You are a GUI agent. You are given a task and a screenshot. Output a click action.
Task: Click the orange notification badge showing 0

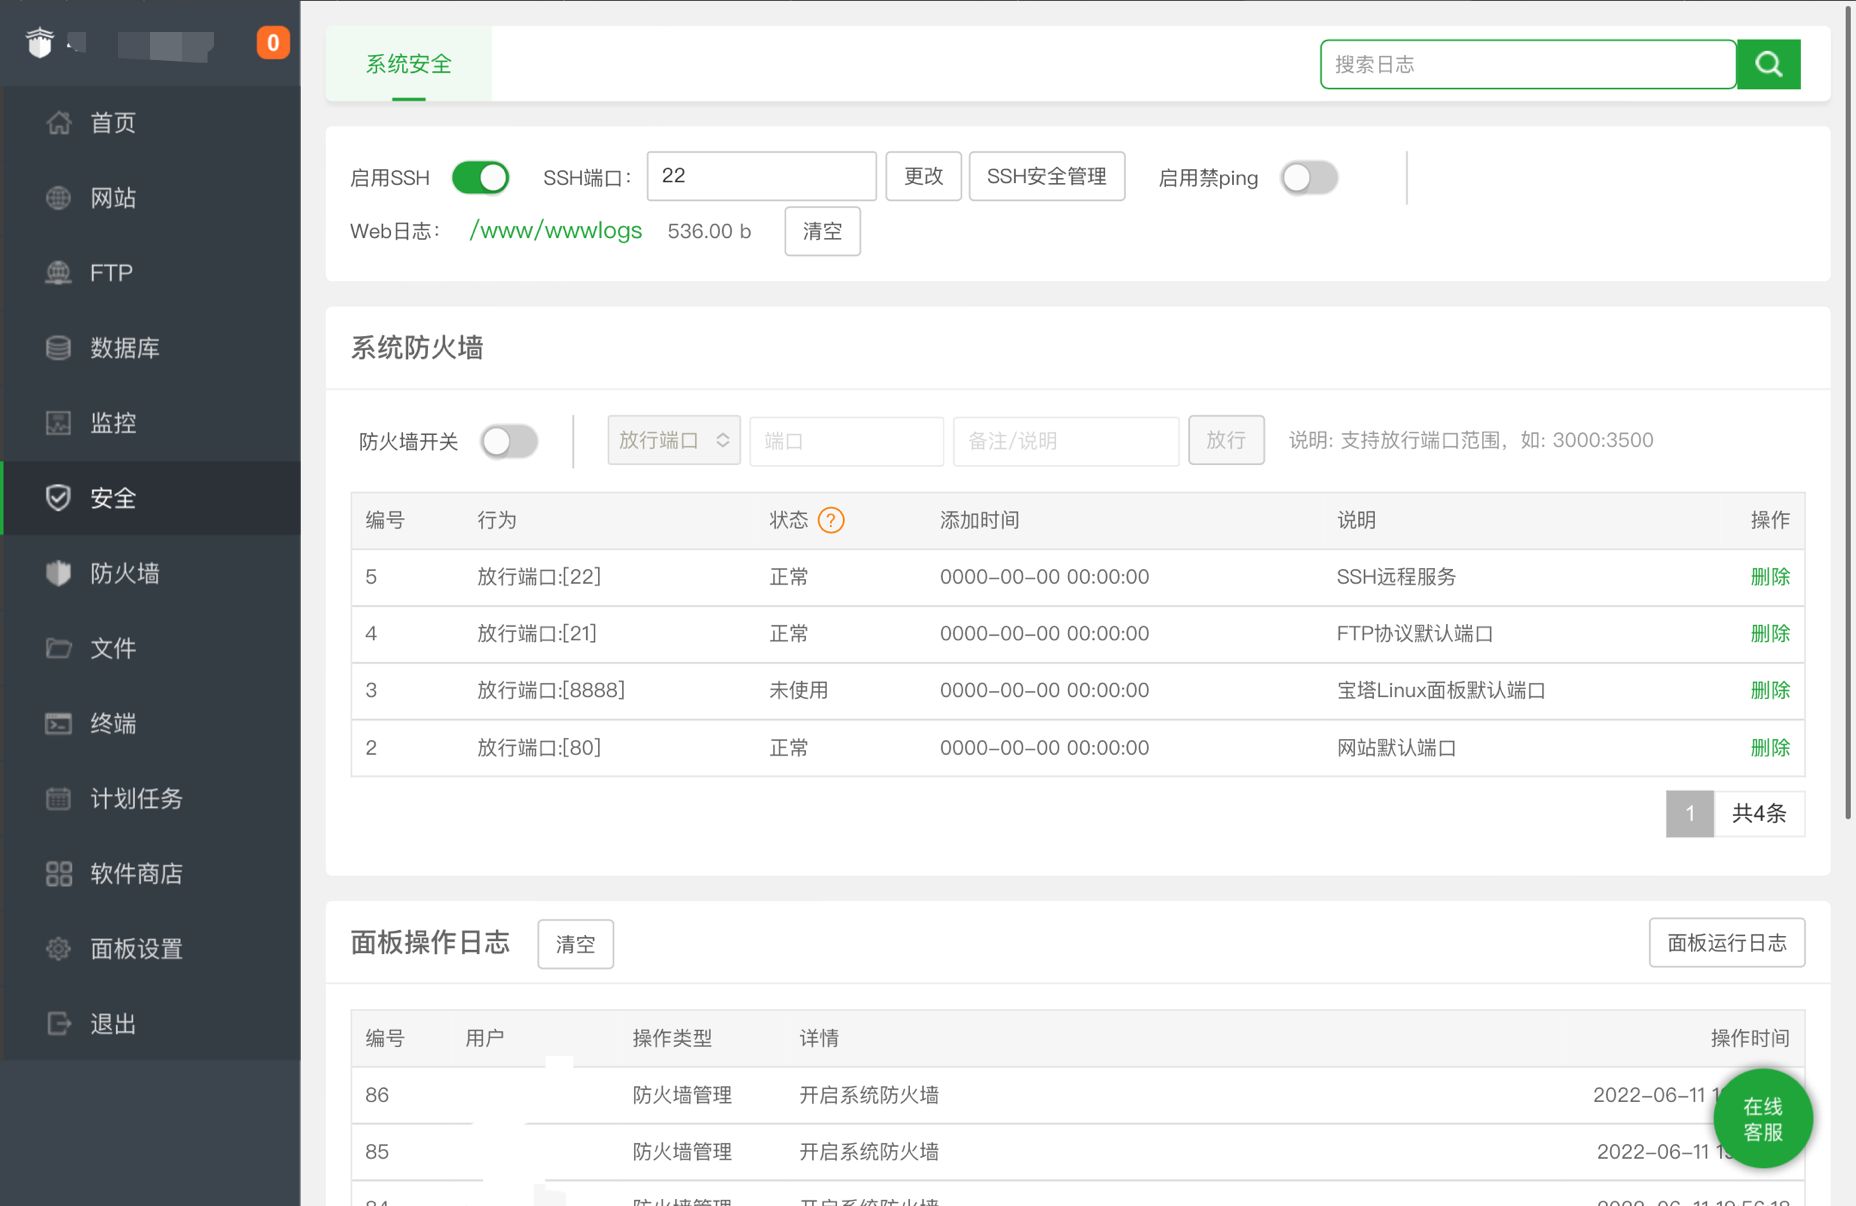point(273,43)
